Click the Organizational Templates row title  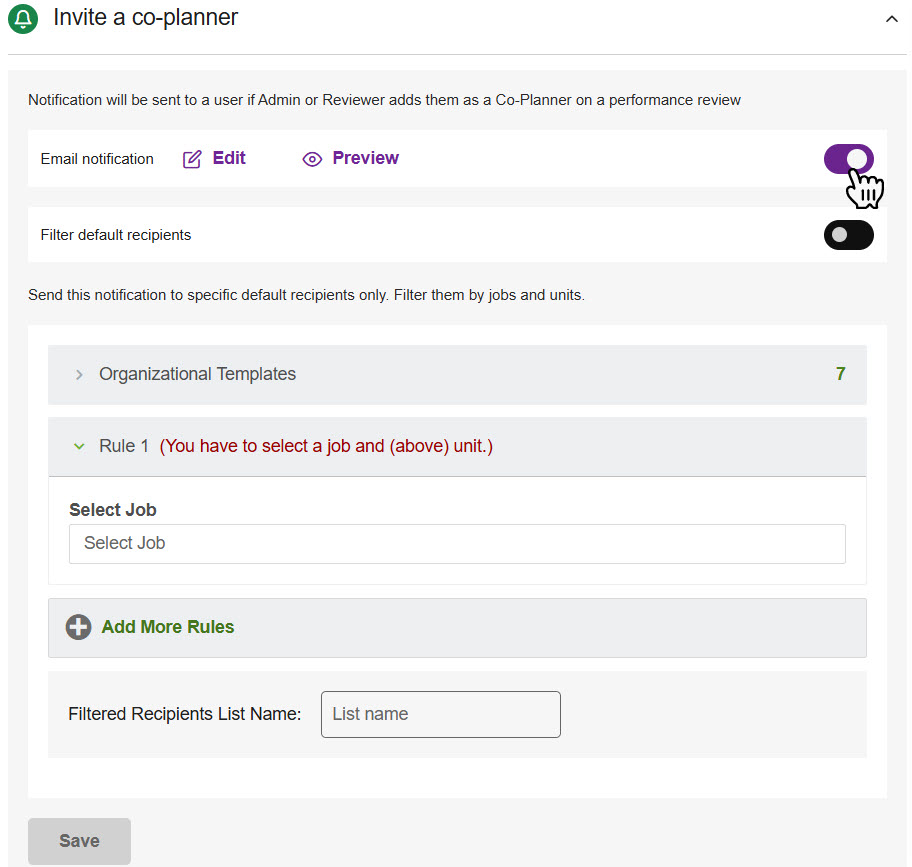(x=197, y=374)
